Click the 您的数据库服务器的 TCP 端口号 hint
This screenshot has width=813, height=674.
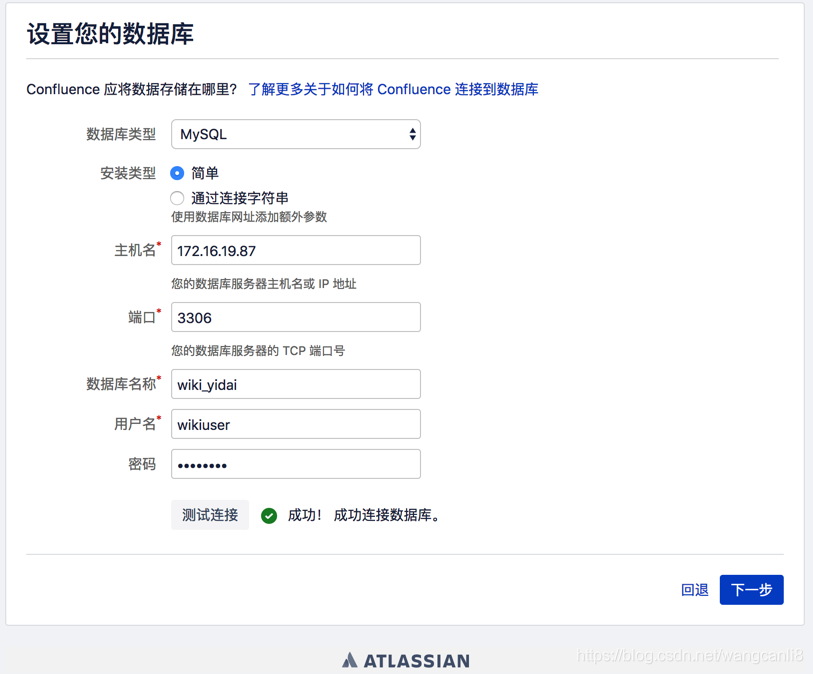click(x=258, y=350)
